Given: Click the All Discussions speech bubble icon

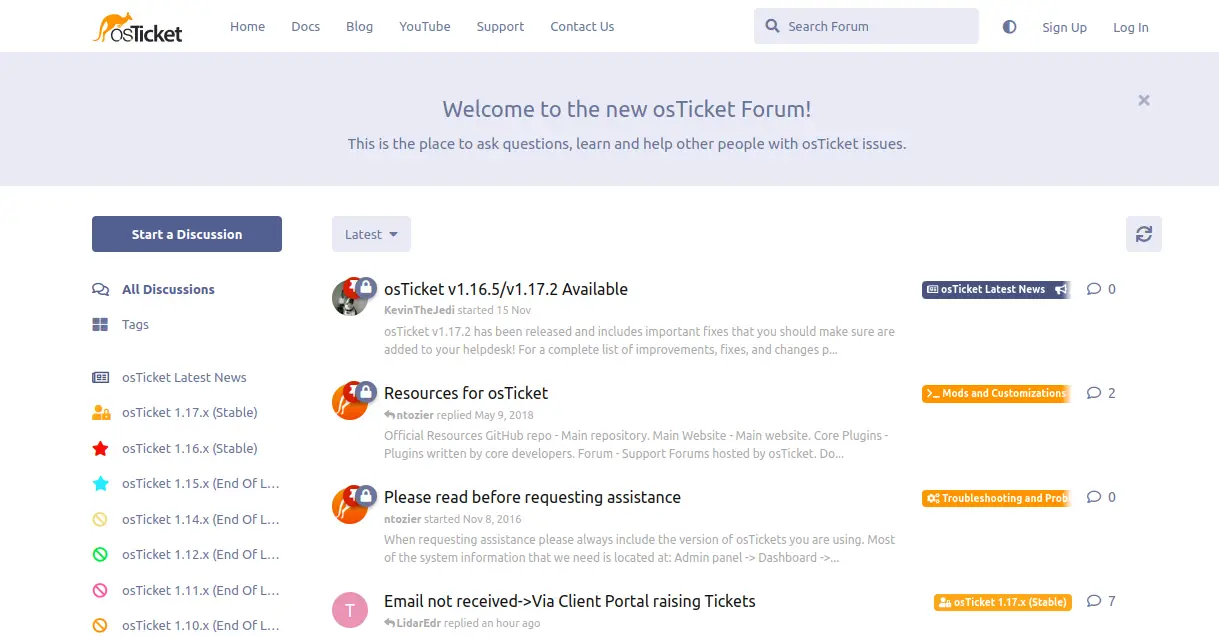Looking at the screenshot, I should [x=100, y=289].
